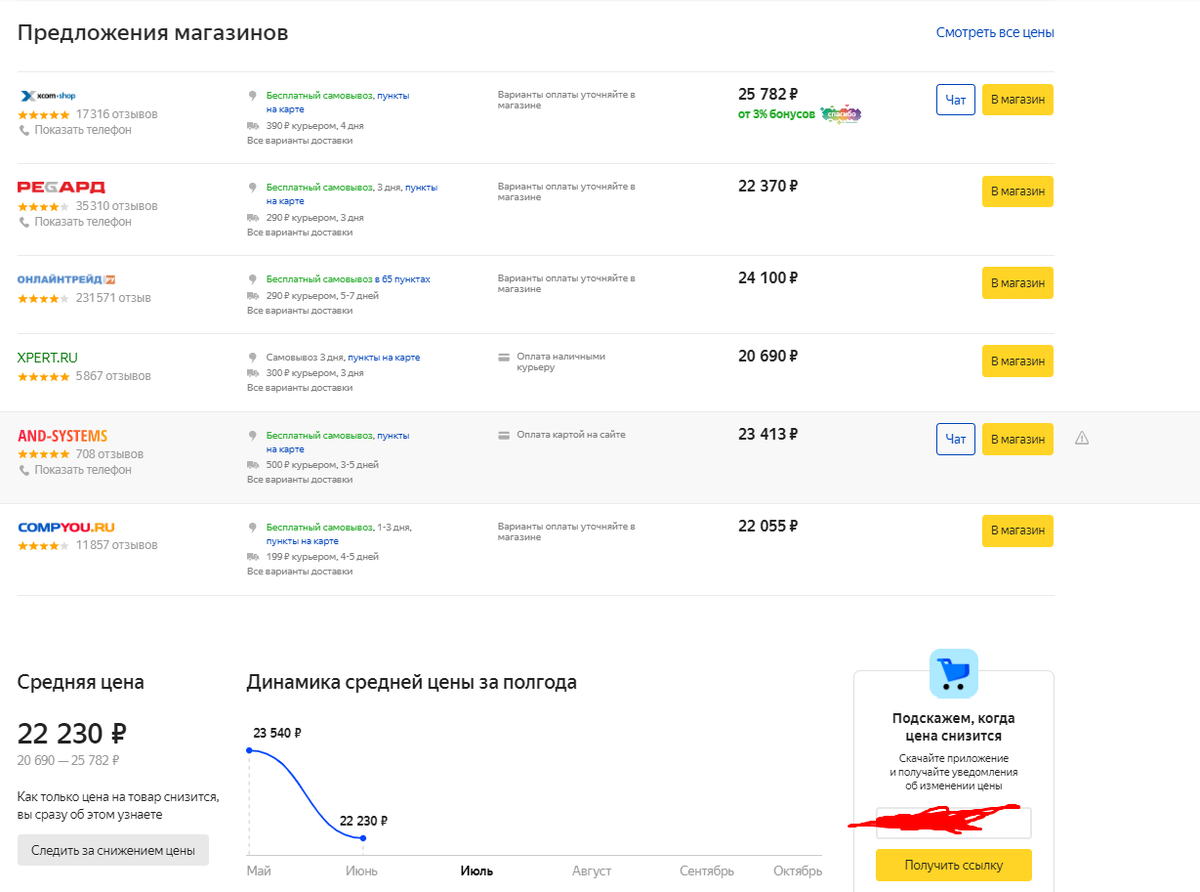Screen dimensions: 1200x892
Task: Click the xcom-shop star rating
Action: tap(44, 115)
